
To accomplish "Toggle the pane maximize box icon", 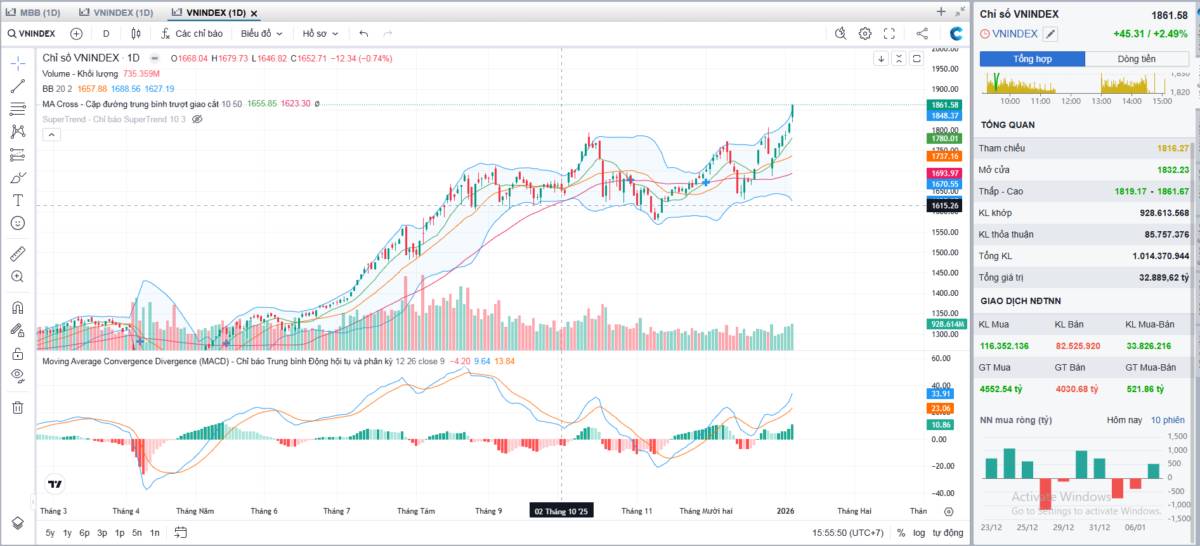I will (917, 58).
